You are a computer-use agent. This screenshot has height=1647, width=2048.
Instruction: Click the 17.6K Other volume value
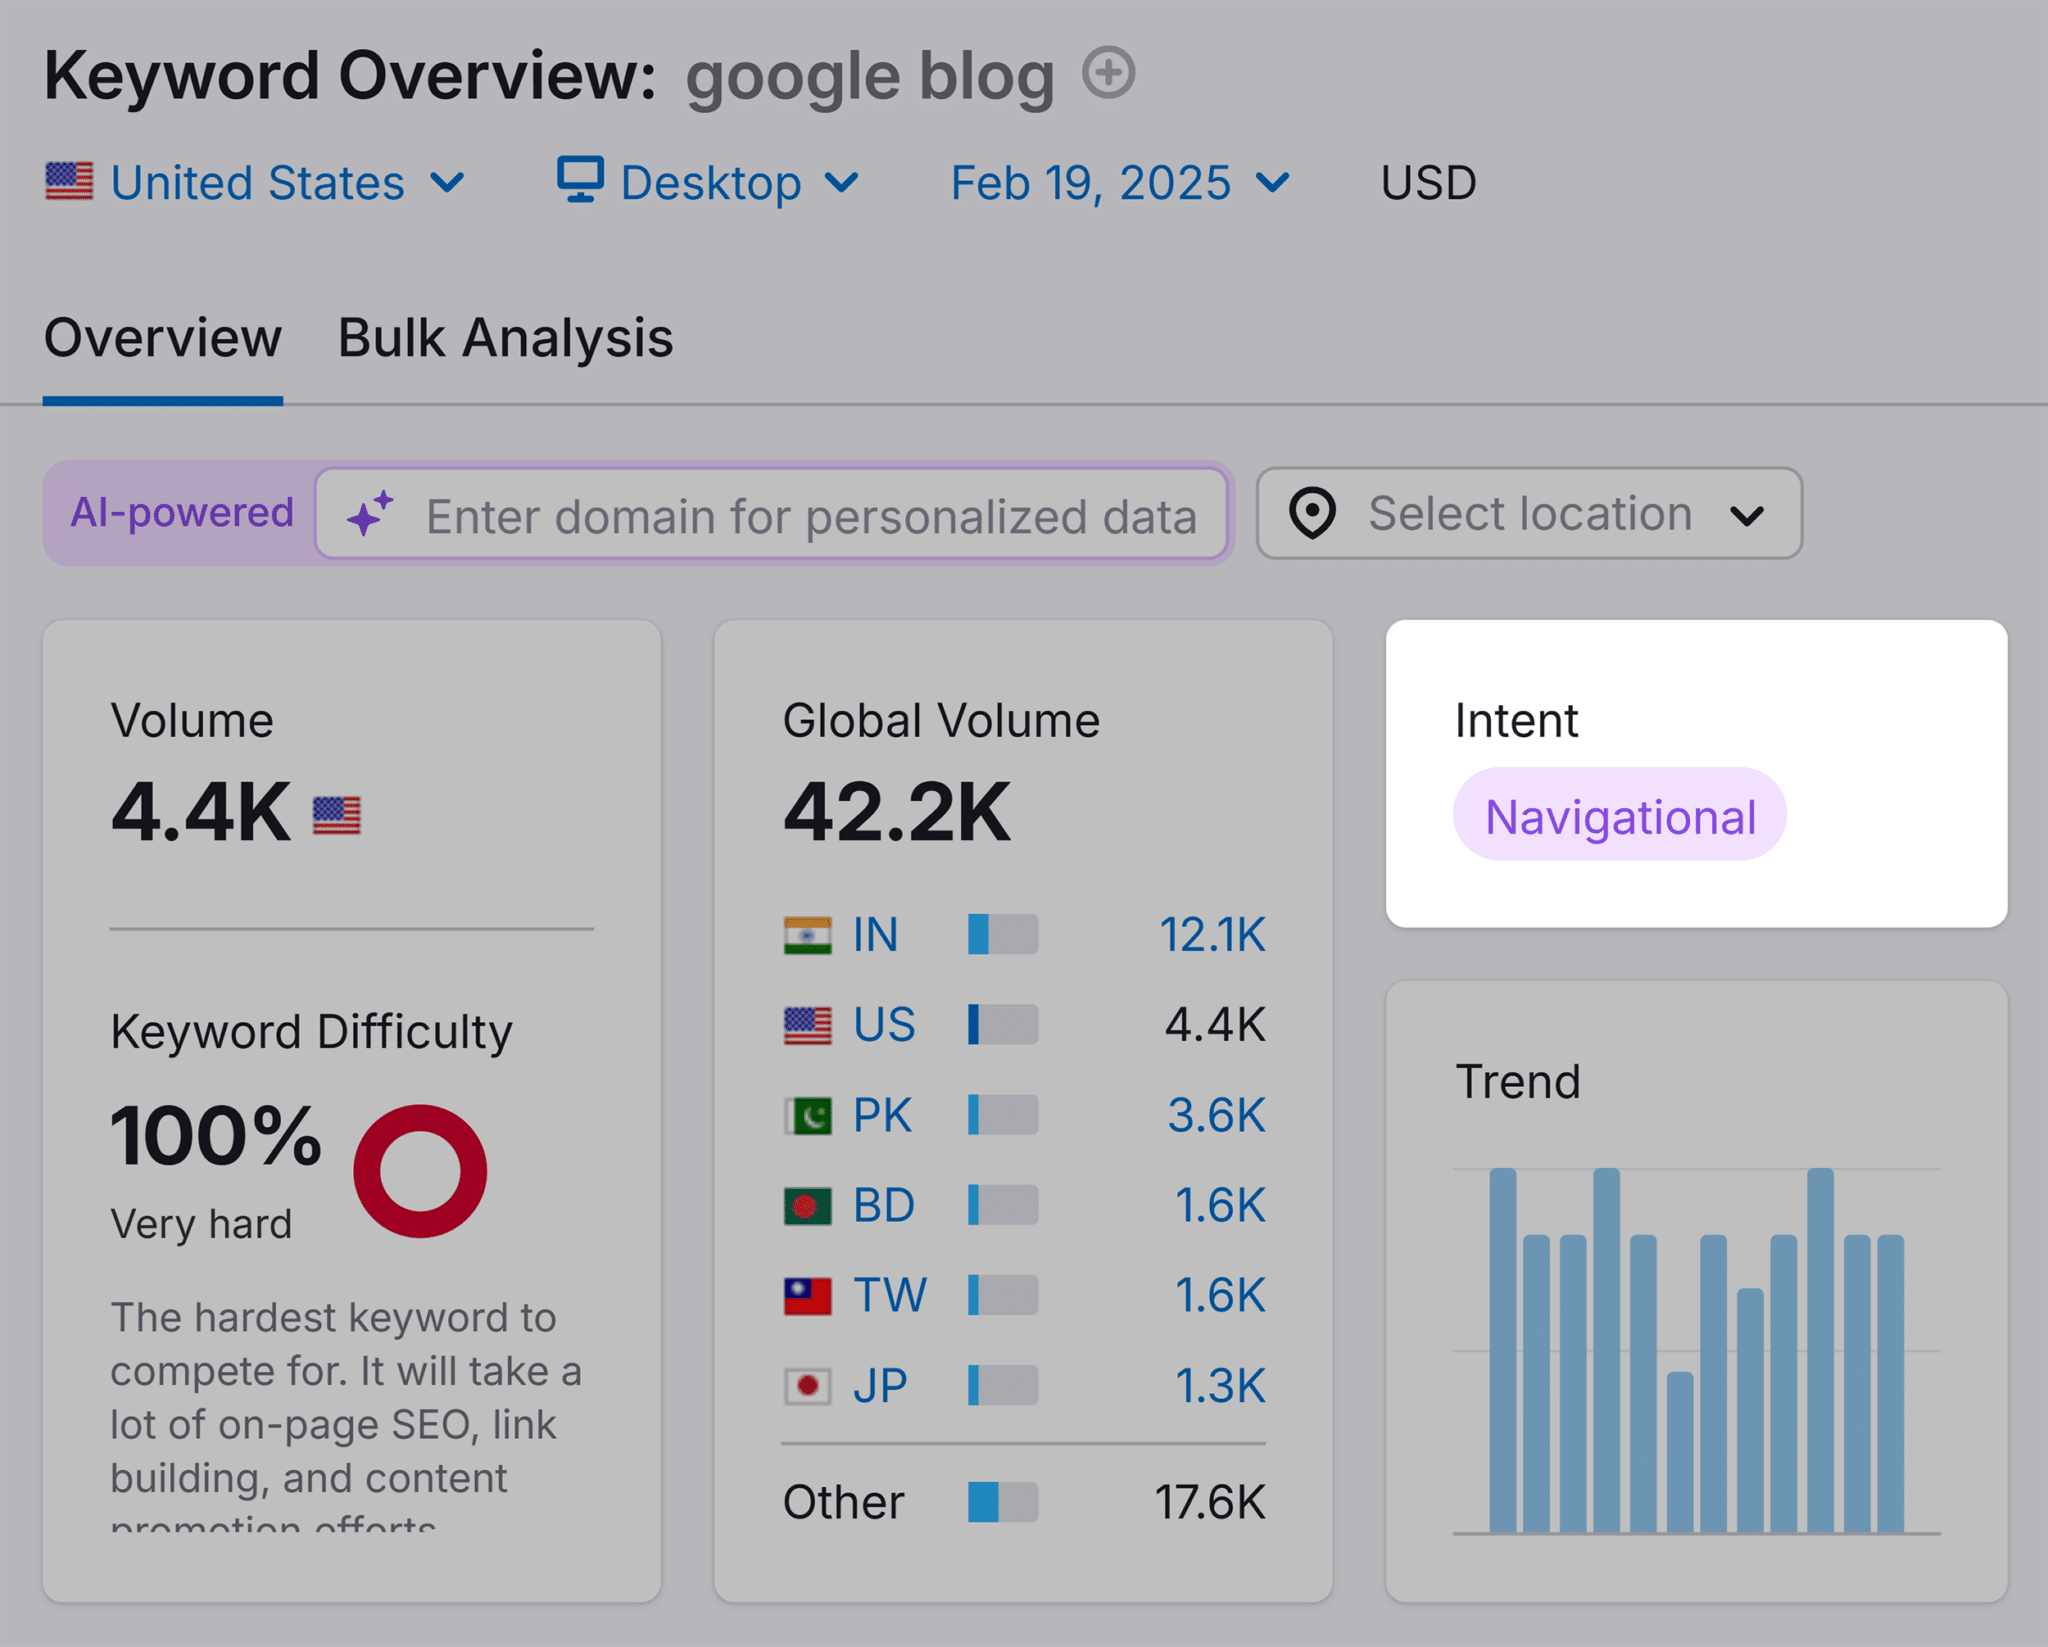(1210, 1502)
